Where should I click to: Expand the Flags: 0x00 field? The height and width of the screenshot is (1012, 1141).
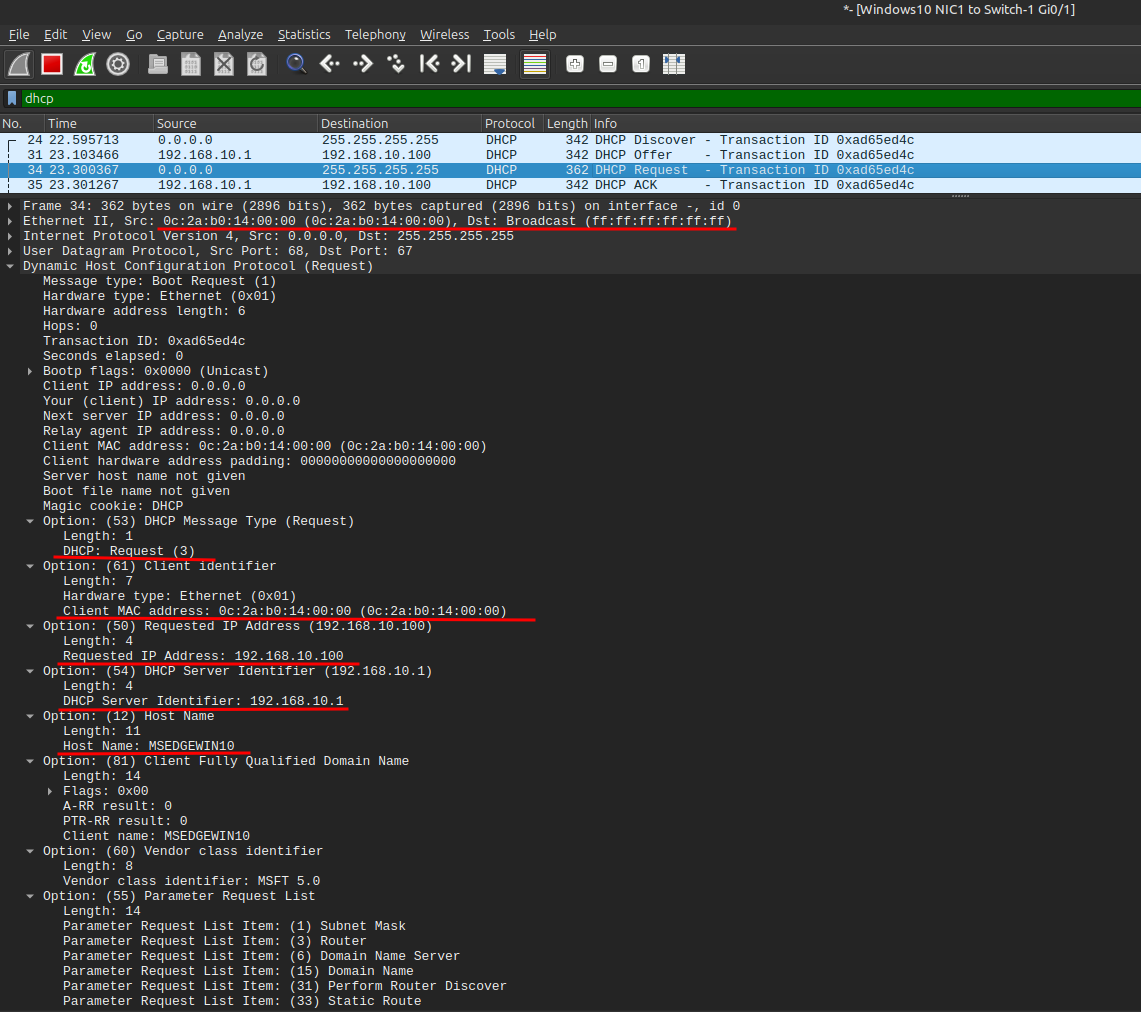(51, 791)
